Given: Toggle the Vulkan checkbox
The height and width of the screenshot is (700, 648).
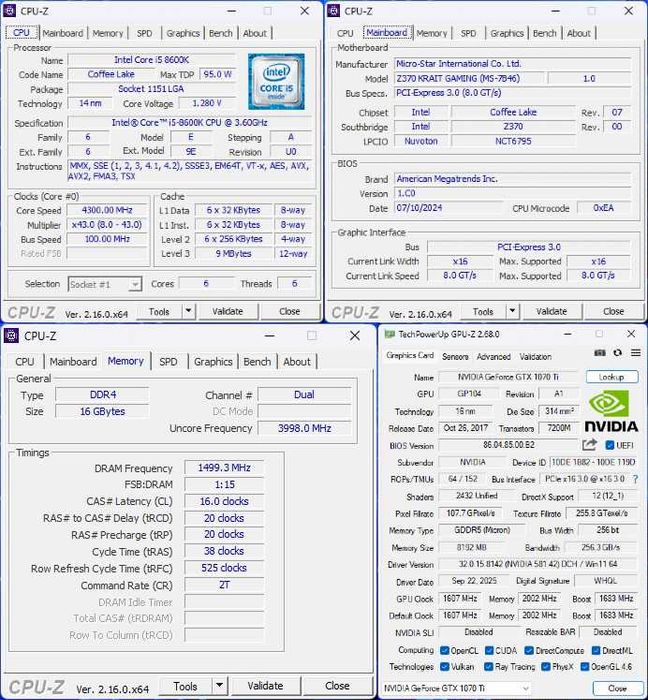Looking at the screenshot, I should 444,667.
